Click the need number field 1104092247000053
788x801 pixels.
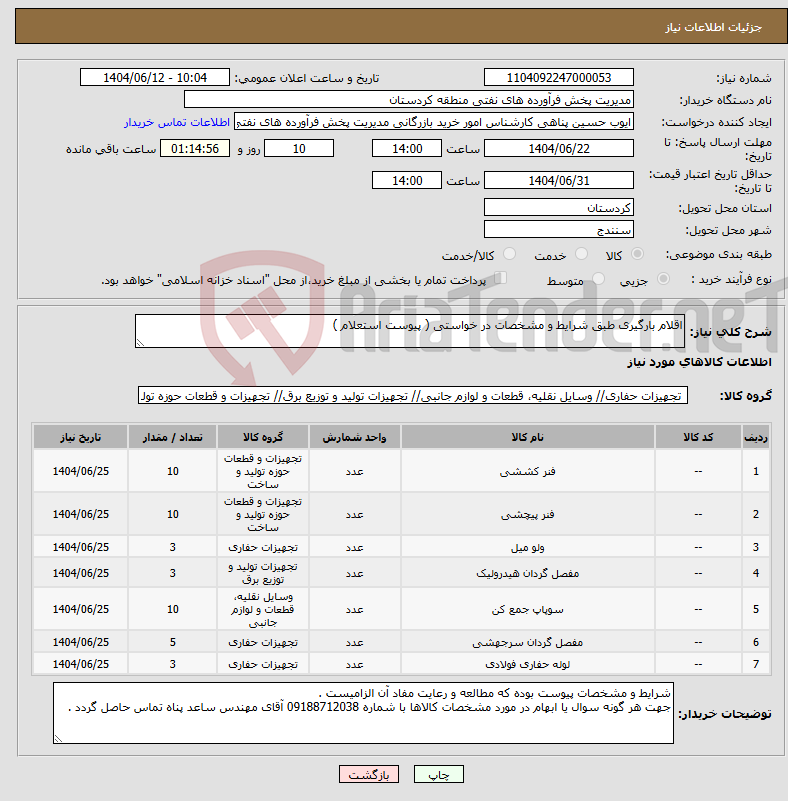(559, 78)
